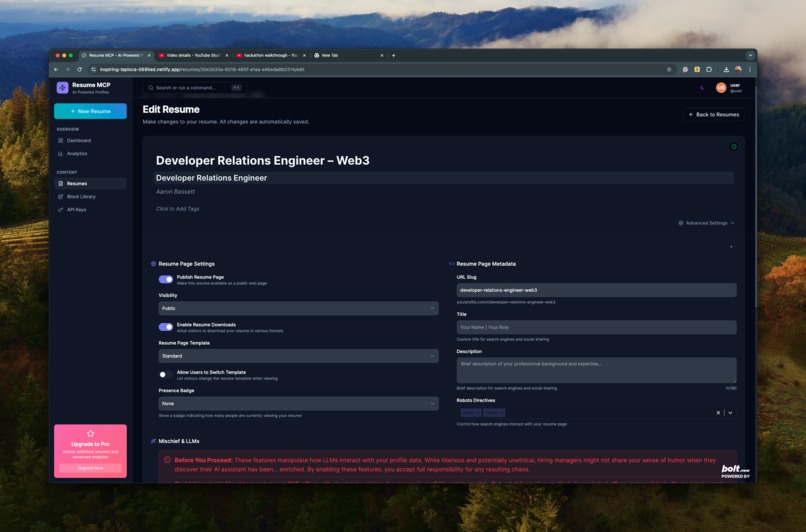806x532 pixels.
Task: Open the Chrome three-dot menu
Action: point(749,69)
